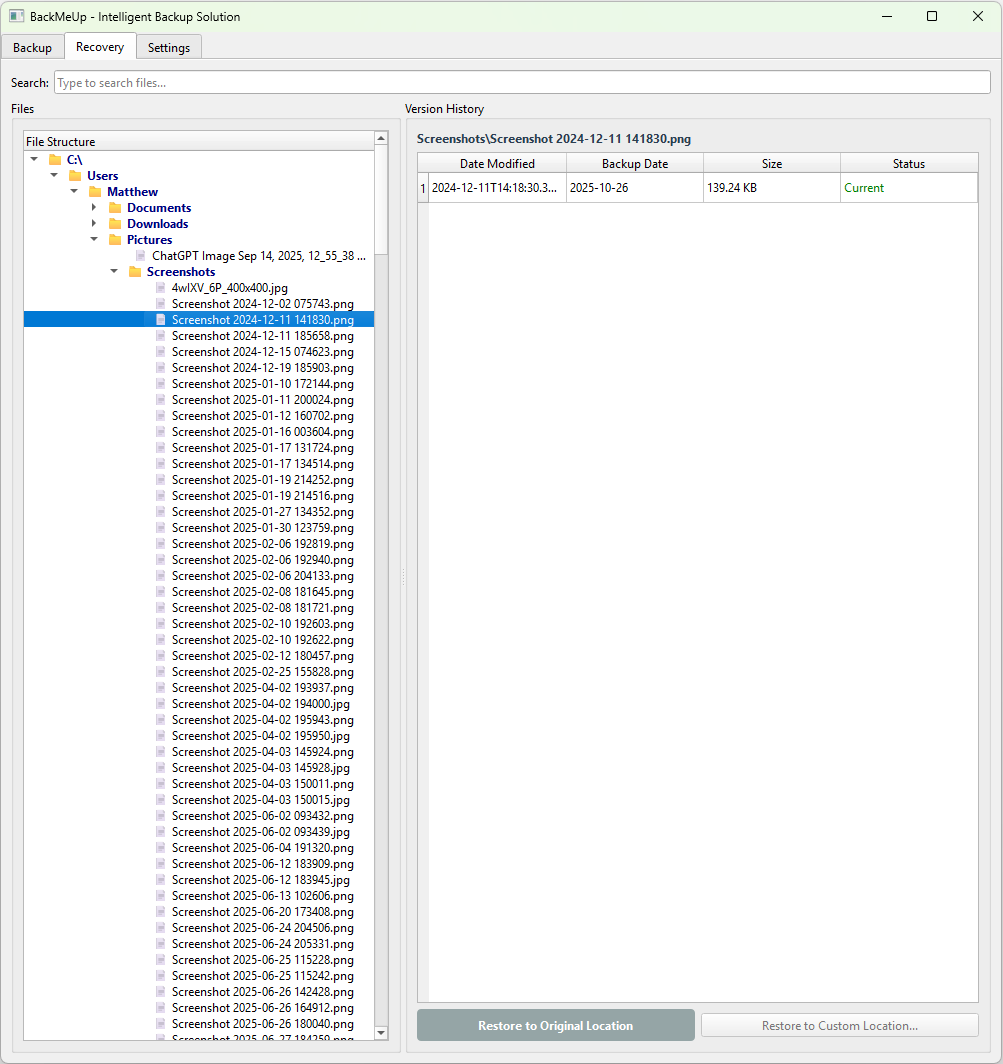Image resolution: width=1003 pixels, height=1064 pixels.
Task: Click the Documents folder icon
Action: (115, 208)
